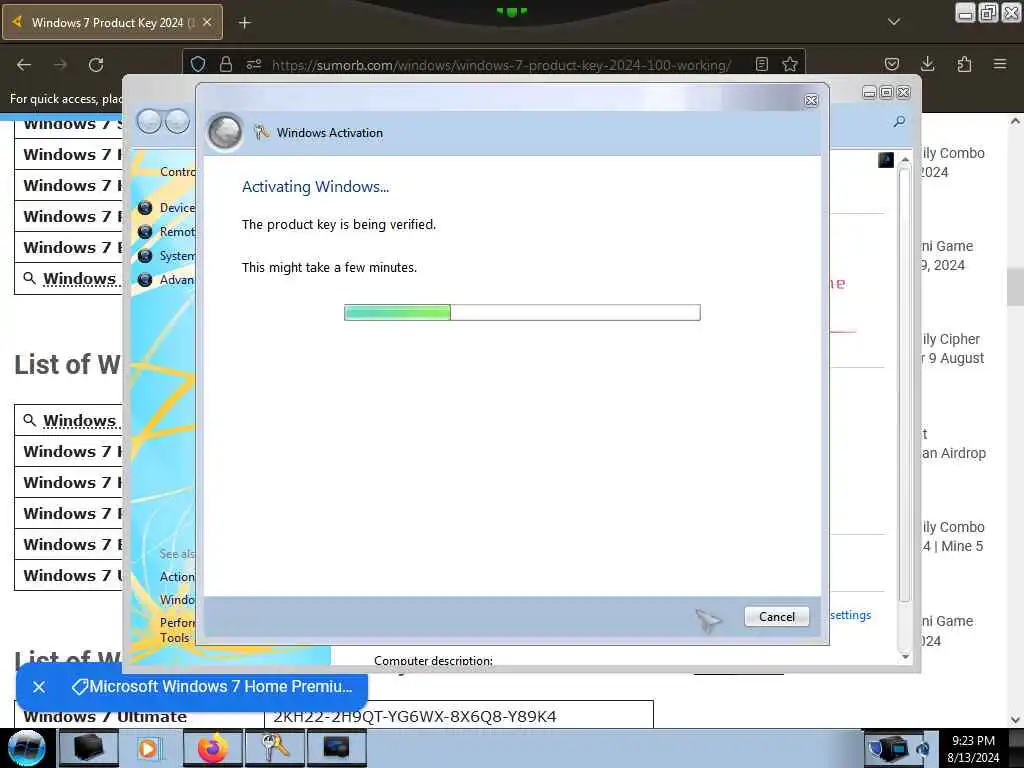
Task: Open Action Center link in sidebar
Action: pos(177,577)
